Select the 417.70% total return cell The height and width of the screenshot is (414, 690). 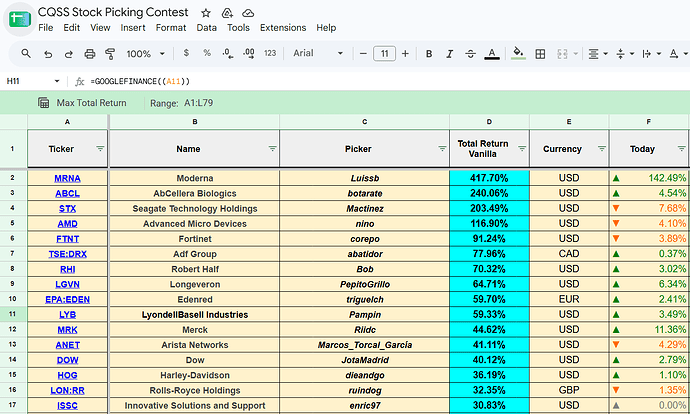[489, 178]
